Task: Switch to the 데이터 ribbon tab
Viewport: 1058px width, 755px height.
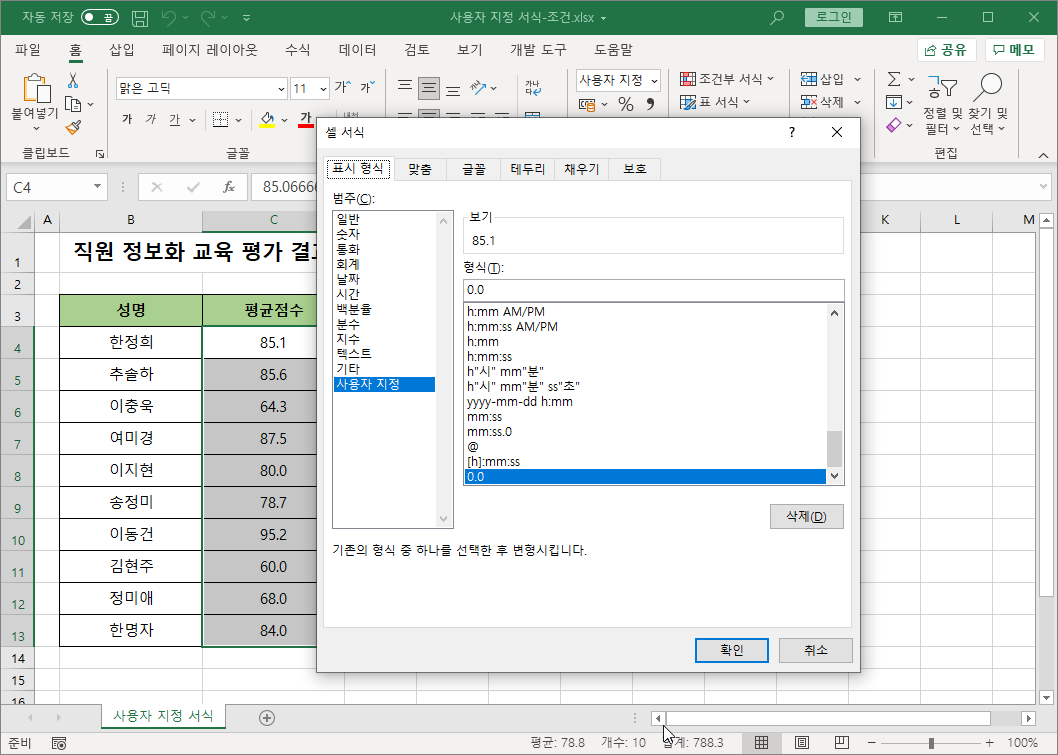Action: click(358, 50)
